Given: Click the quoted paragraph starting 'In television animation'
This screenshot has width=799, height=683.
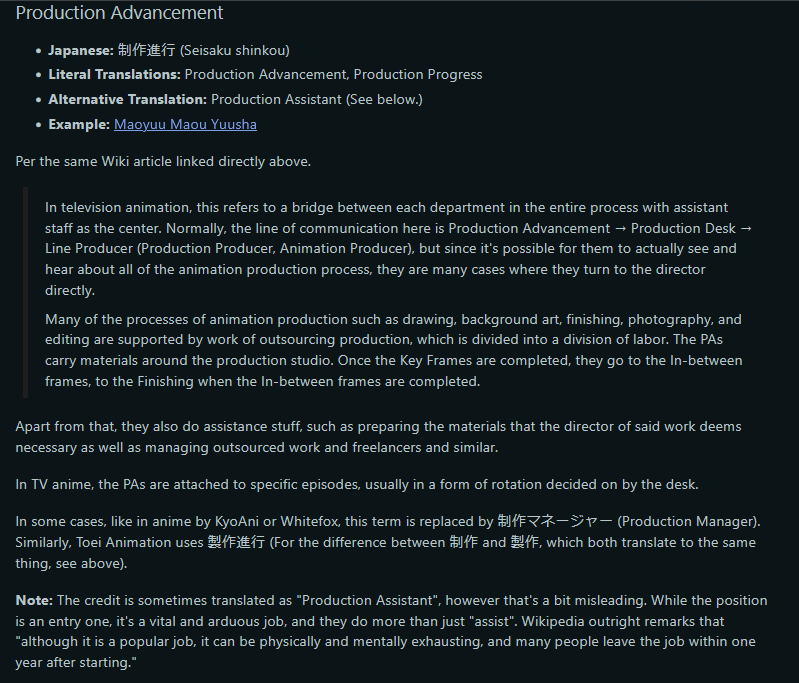Looking at the screenshot, I should pos(390,248).
